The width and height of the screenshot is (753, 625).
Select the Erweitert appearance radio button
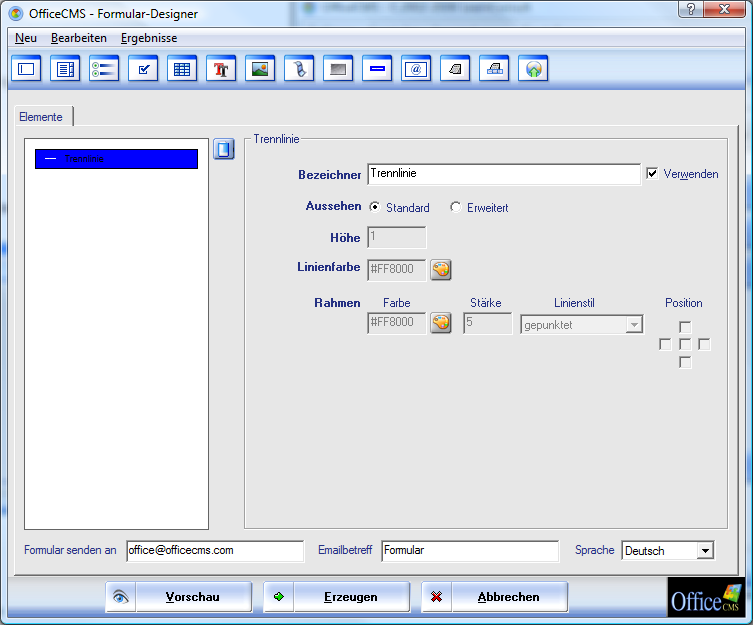[455, 207]
